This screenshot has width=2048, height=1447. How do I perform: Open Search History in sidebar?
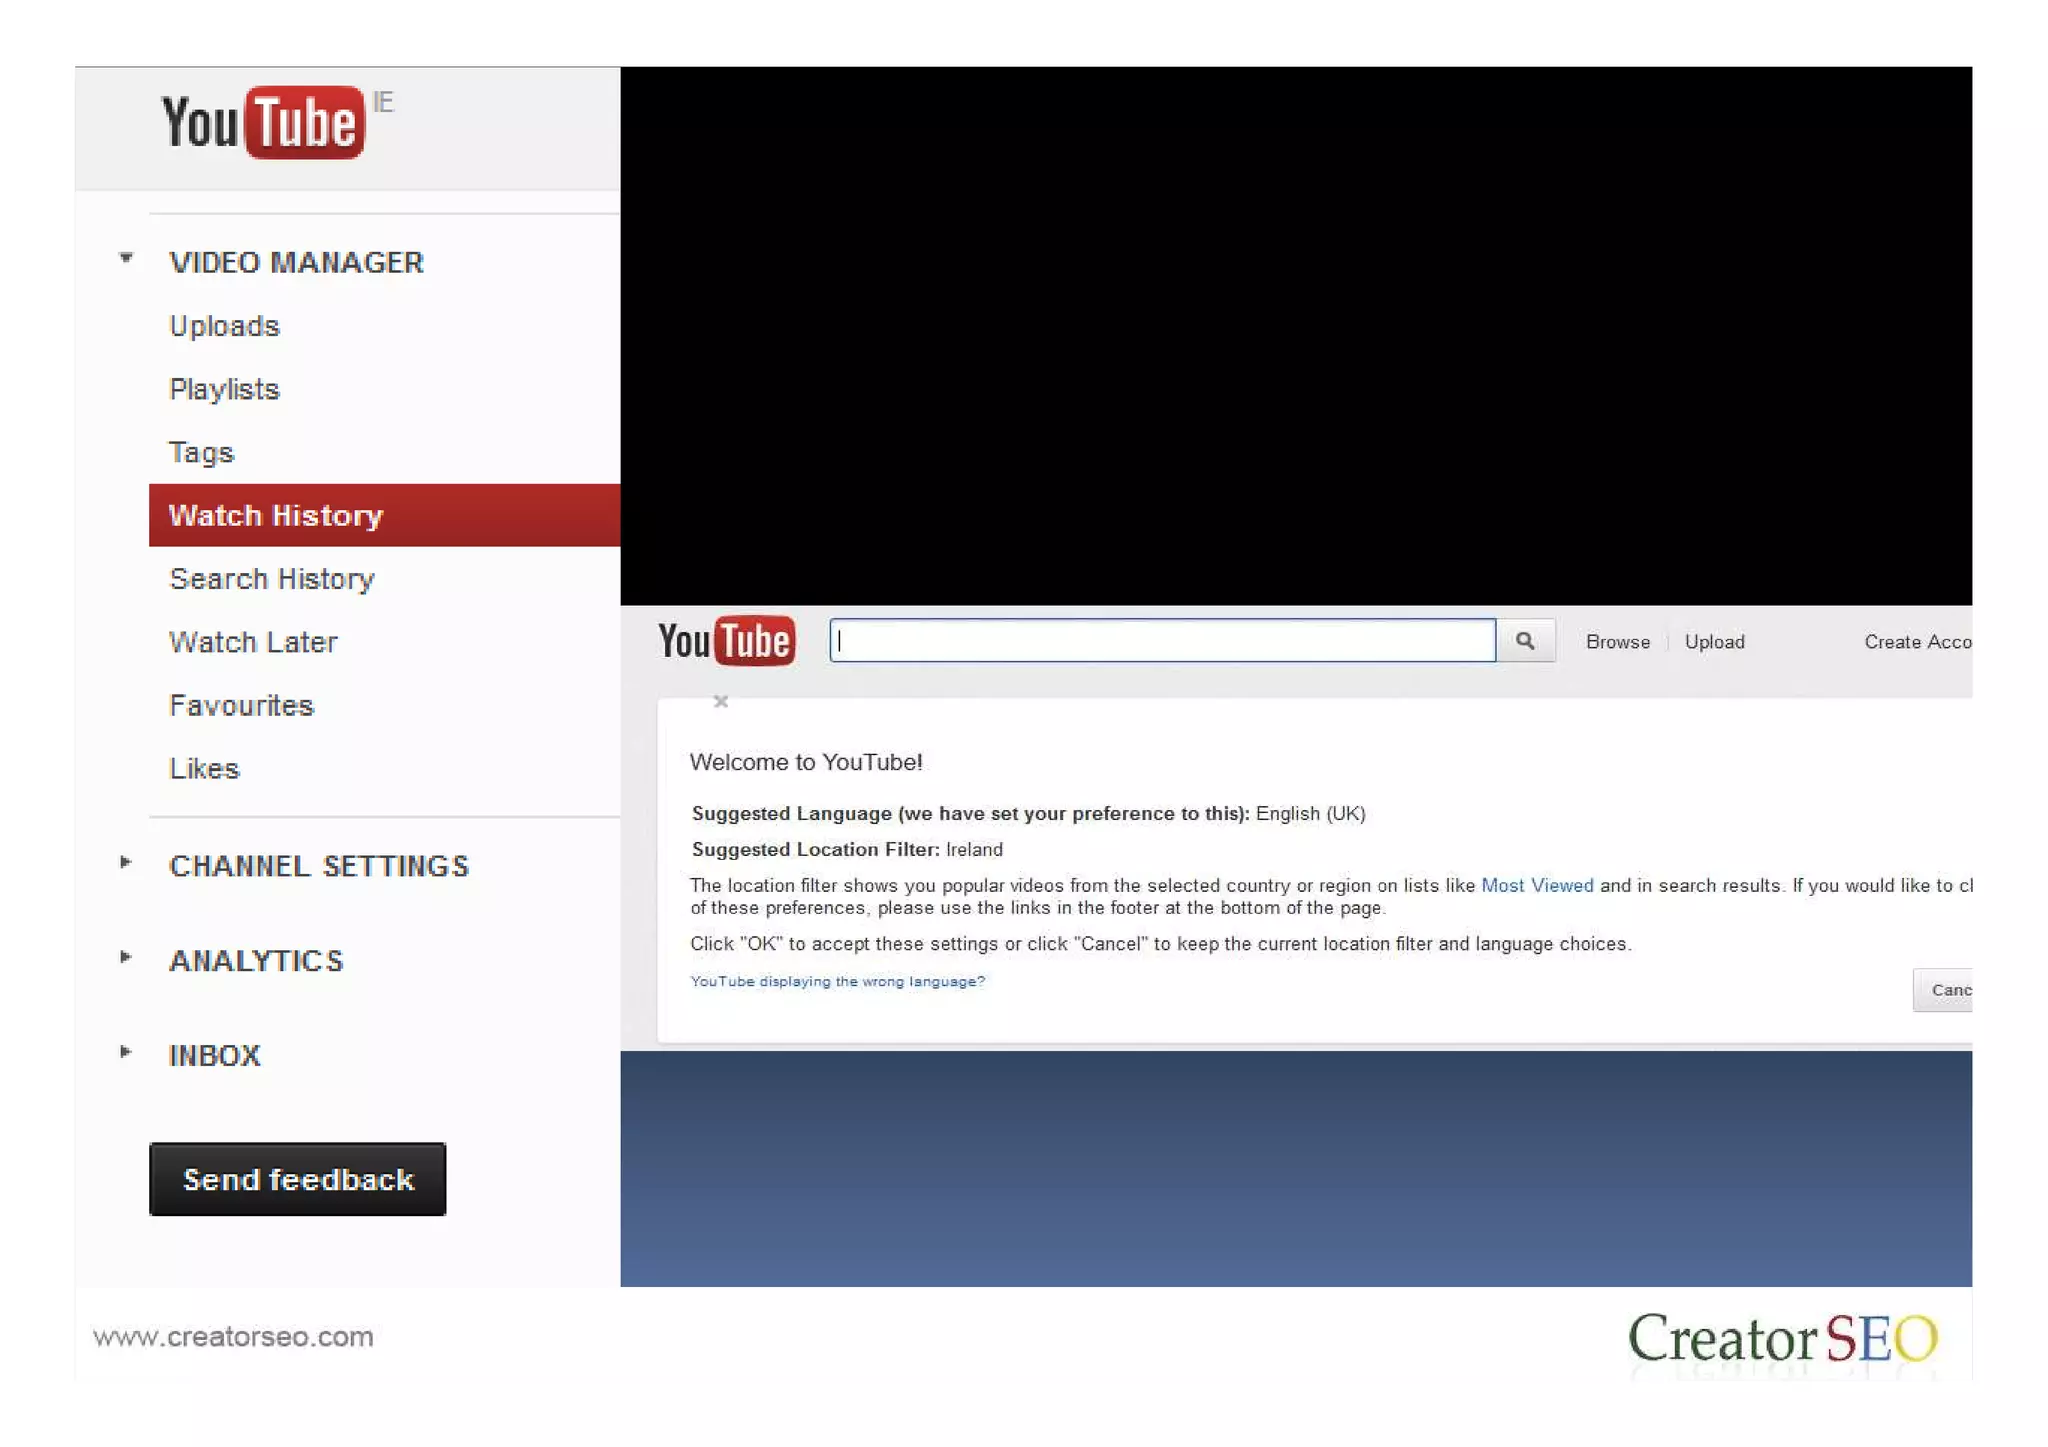click(x=271, y=579)
